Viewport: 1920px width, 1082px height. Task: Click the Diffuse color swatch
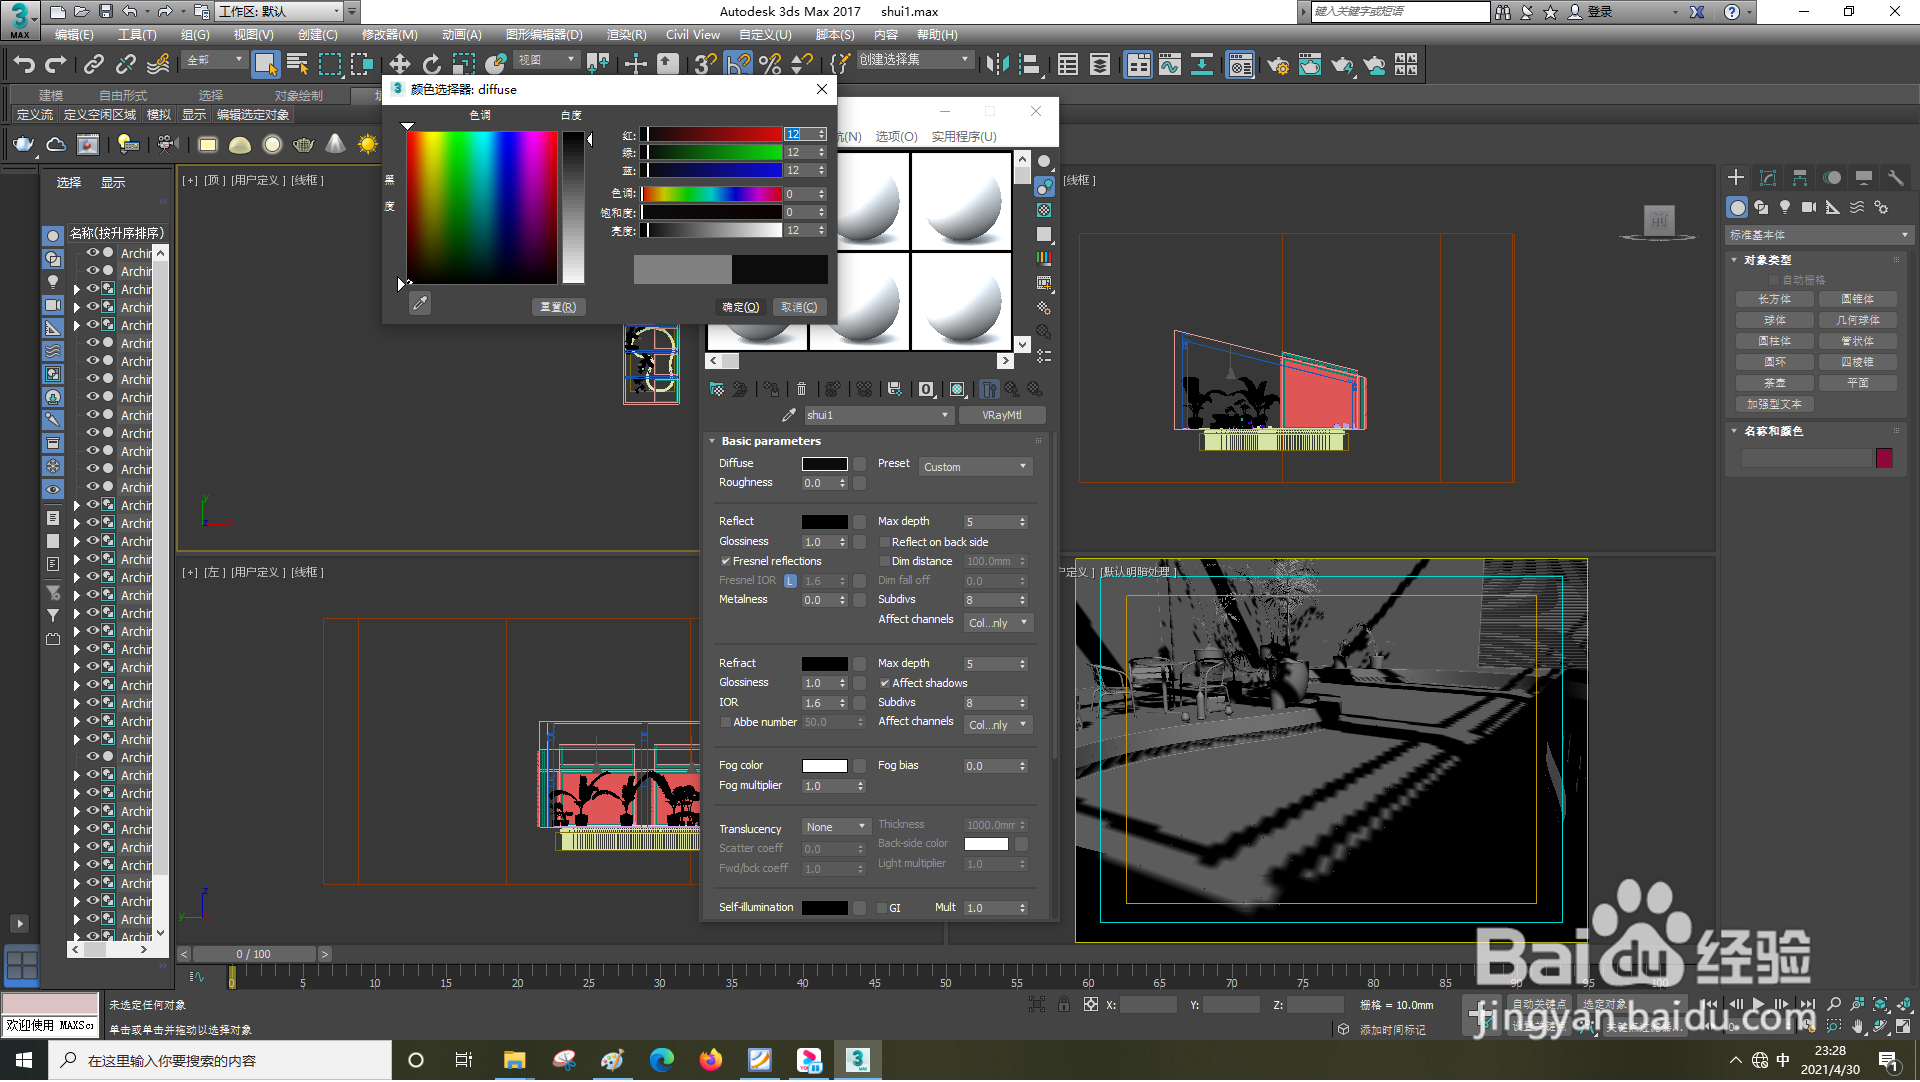(x=825, y=464)
